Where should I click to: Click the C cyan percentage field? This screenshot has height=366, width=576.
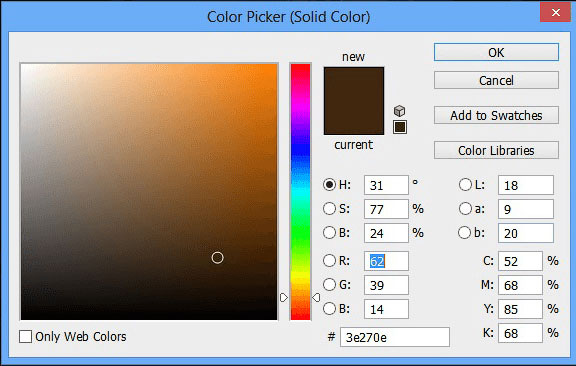pyautogui.click(x=520, y=261)
